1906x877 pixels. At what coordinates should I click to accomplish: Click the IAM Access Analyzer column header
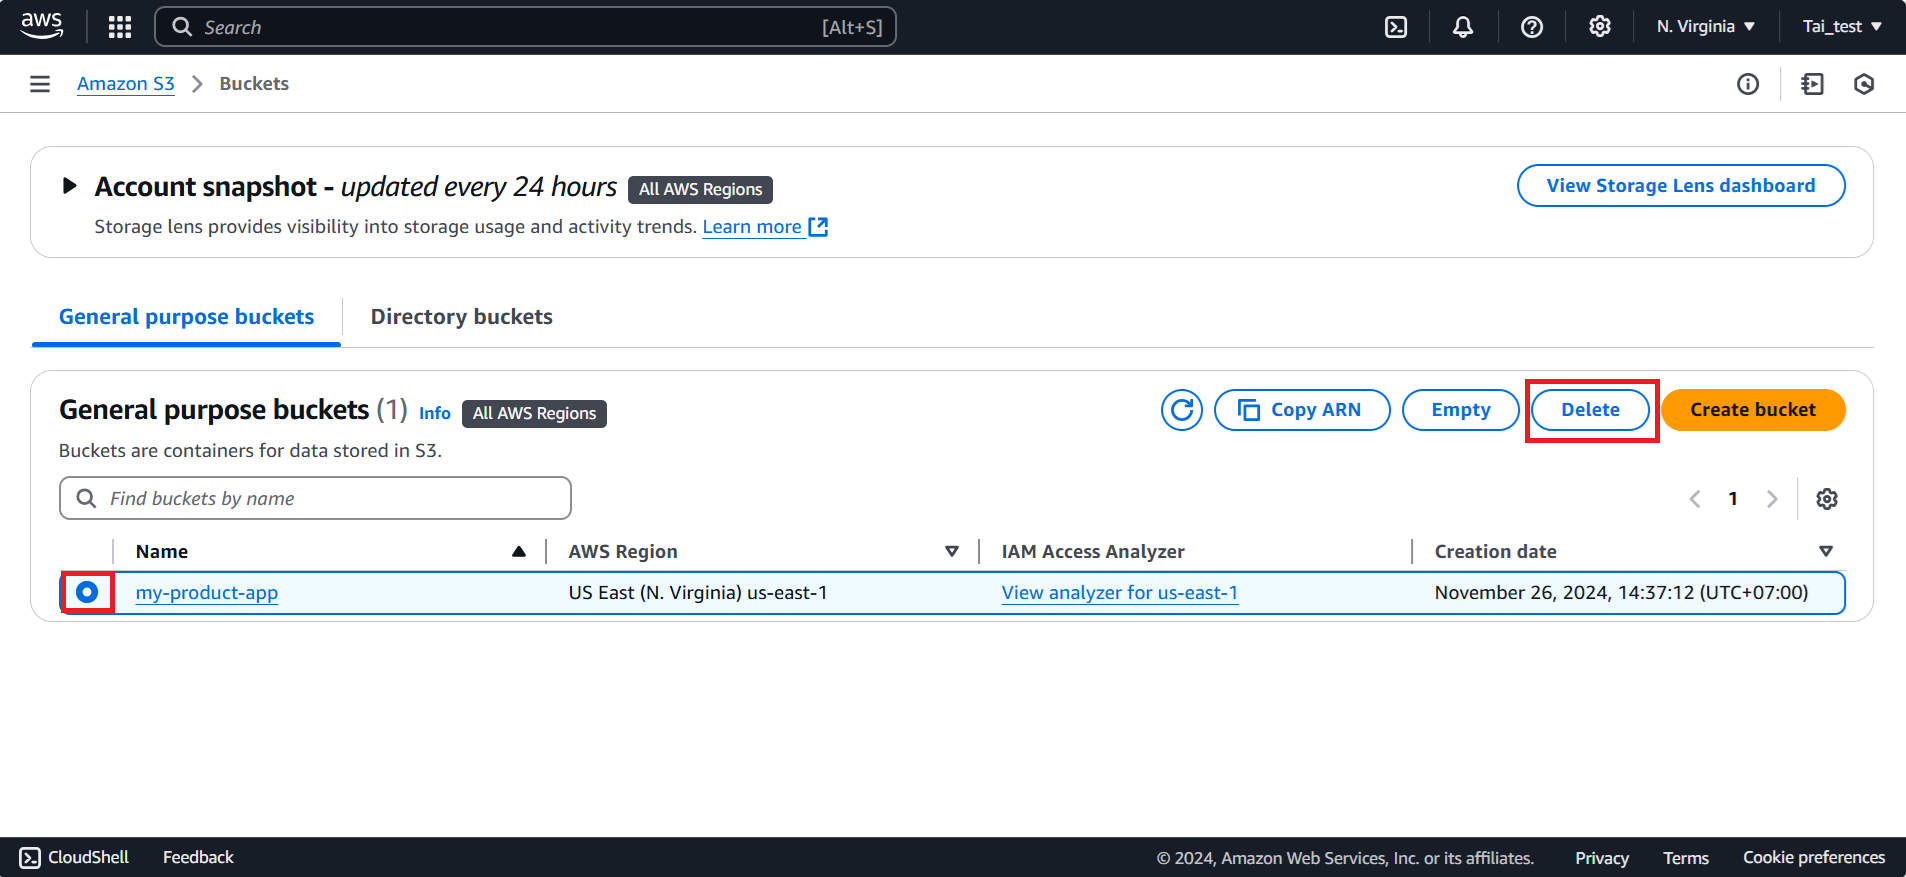tap(1093, 551)
